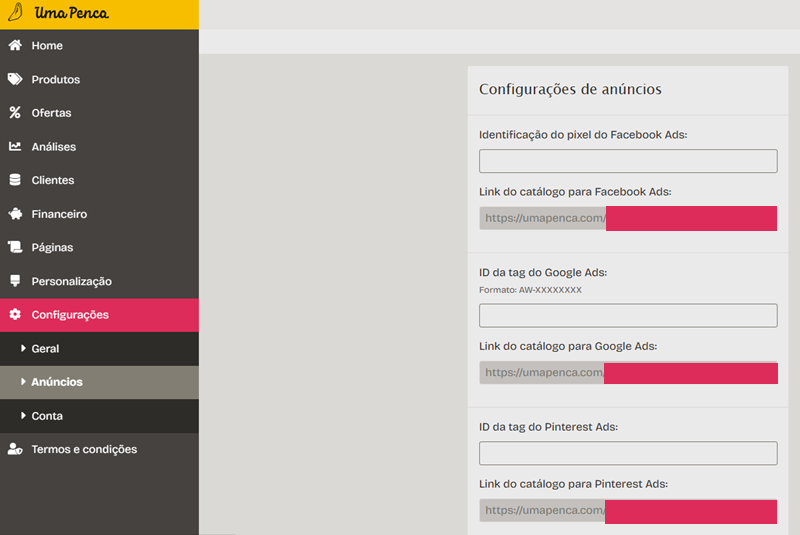This screenshot has width=800, height=535.
Task: Click the label 'Link do catálogo para Facebook Ads:'
Action: 575,192
